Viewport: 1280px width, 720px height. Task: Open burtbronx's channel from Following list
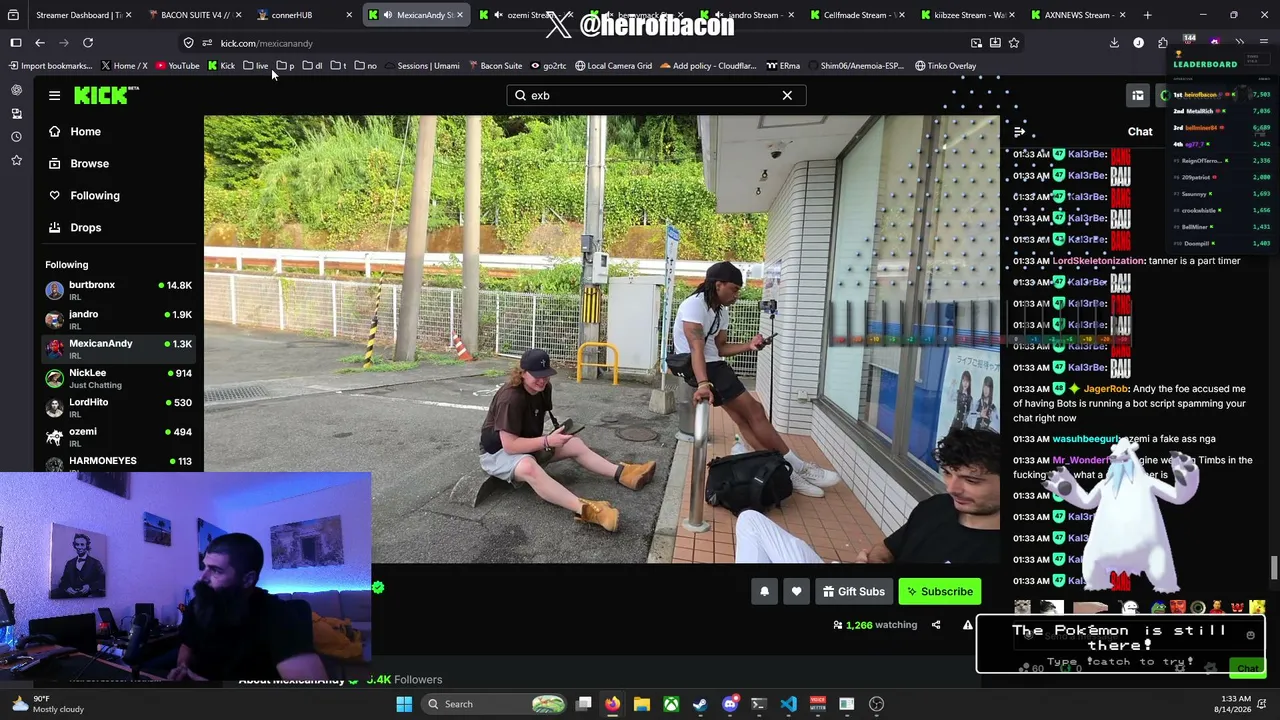pyautogui.click(x=119, y=290)
